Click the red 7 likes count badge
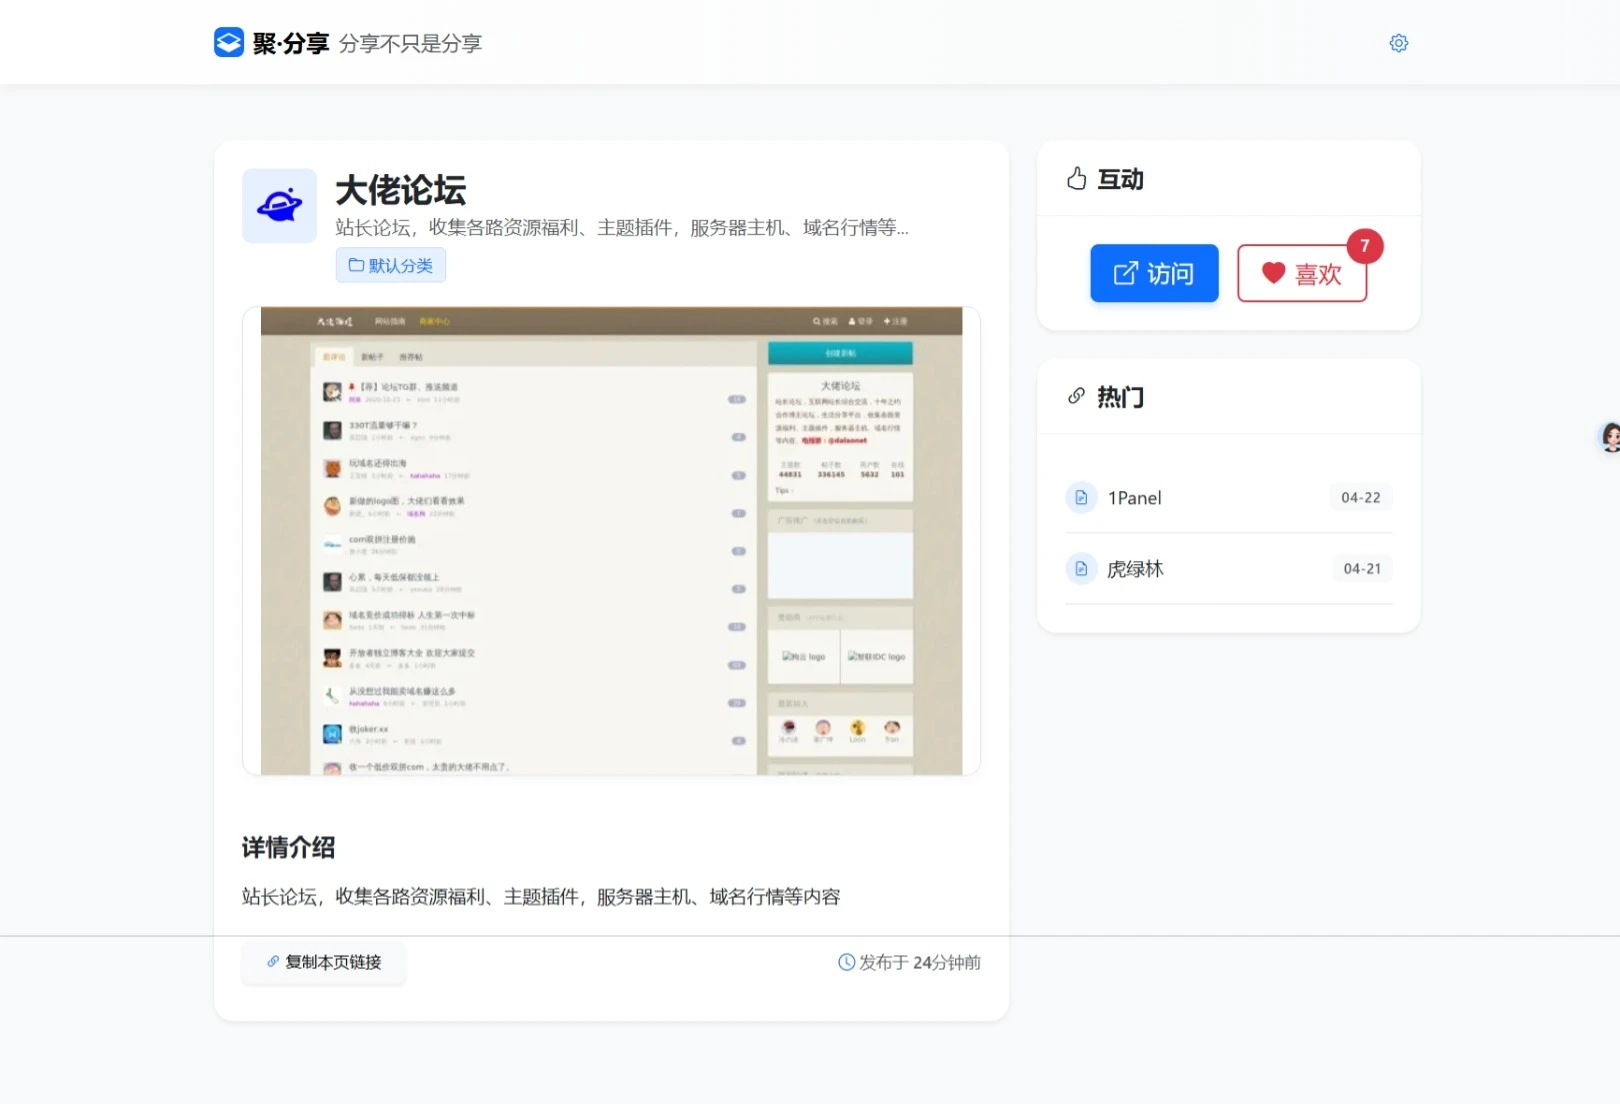This screenshot has width=1620, height=1104. point(1364,246)
